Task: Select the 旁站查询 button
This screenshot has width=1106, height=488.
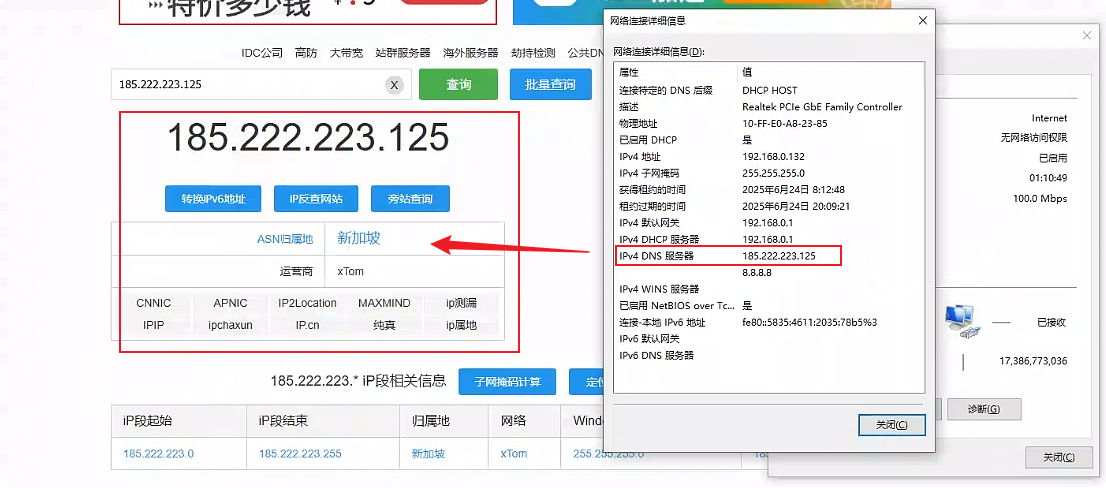Action: pyautogui.click(x=410, y=199)
